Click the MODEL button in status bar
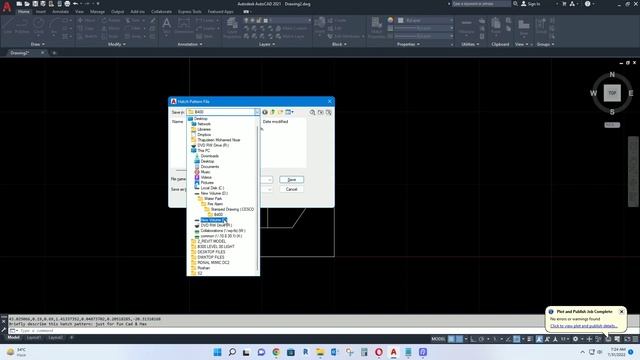Screen dimensions: 640x360 point(438,339)
